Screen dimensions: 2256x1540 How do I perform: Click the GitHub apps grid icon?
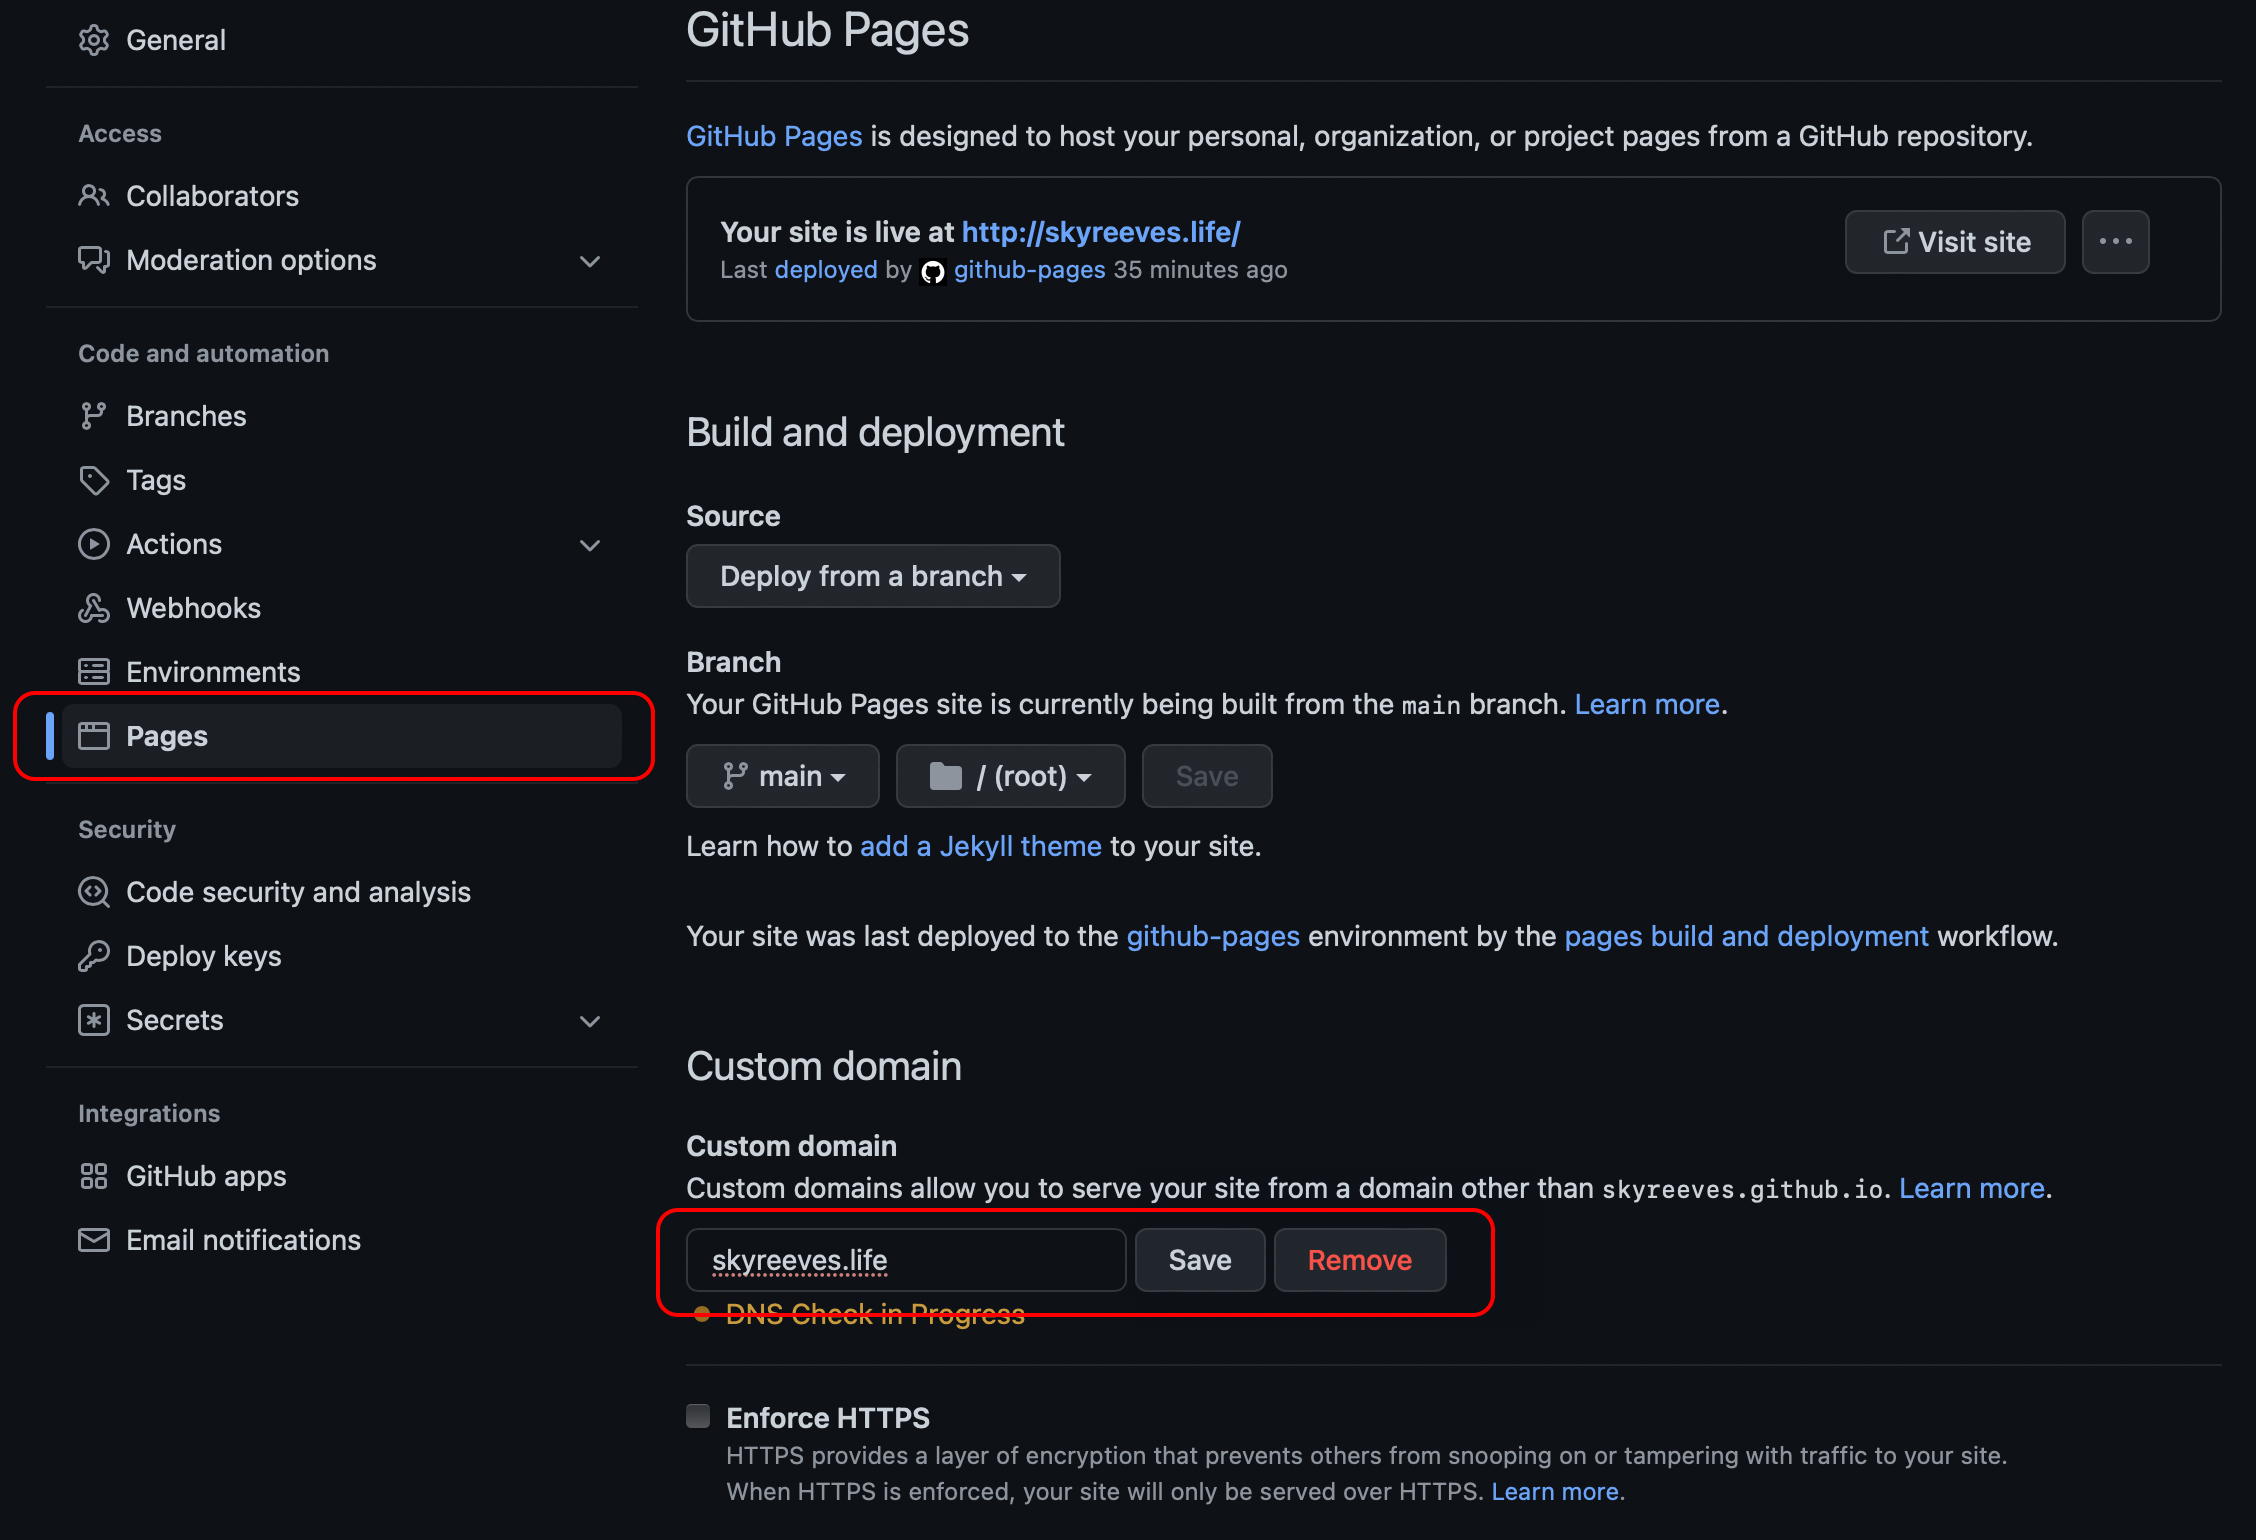[x=94, y=1176]
